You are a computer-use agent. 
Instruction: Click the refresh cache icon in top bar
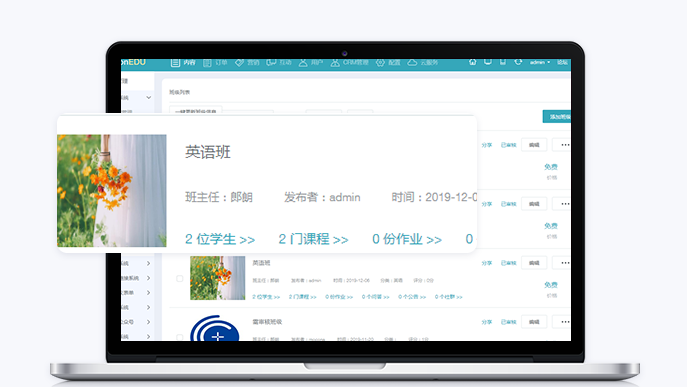click(518, 62)
